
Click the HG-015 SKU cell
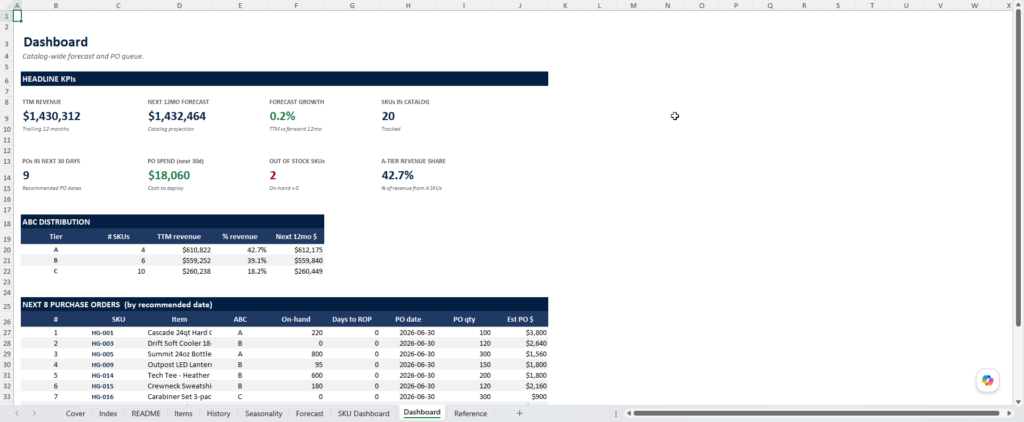point(118,386)
